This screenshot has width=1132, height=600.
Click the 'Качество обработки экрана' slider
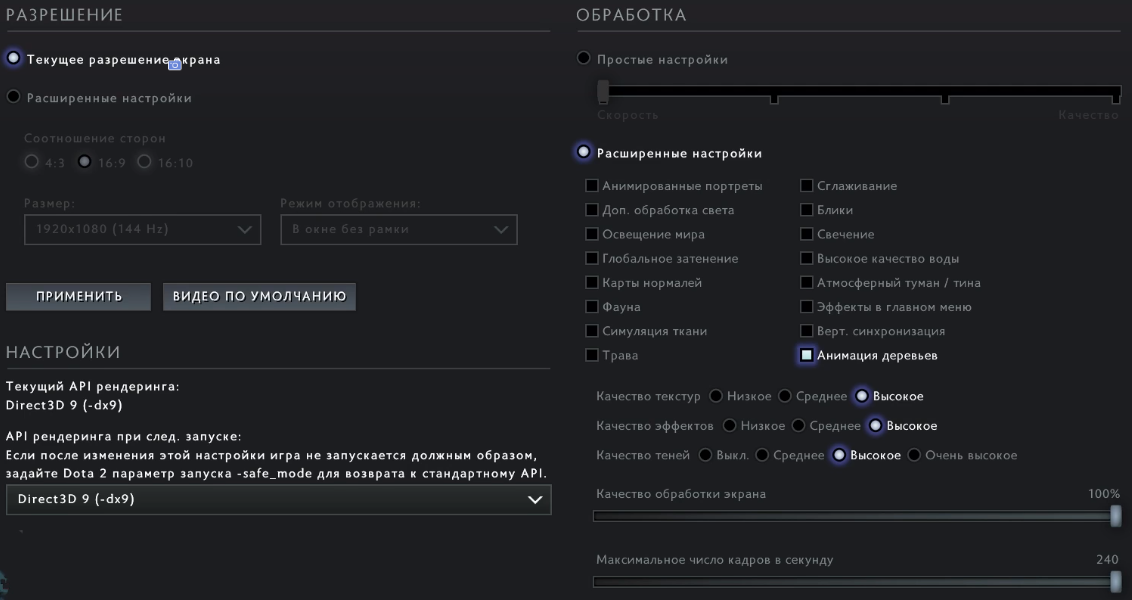pyautogui.click(x=856, y=516)
